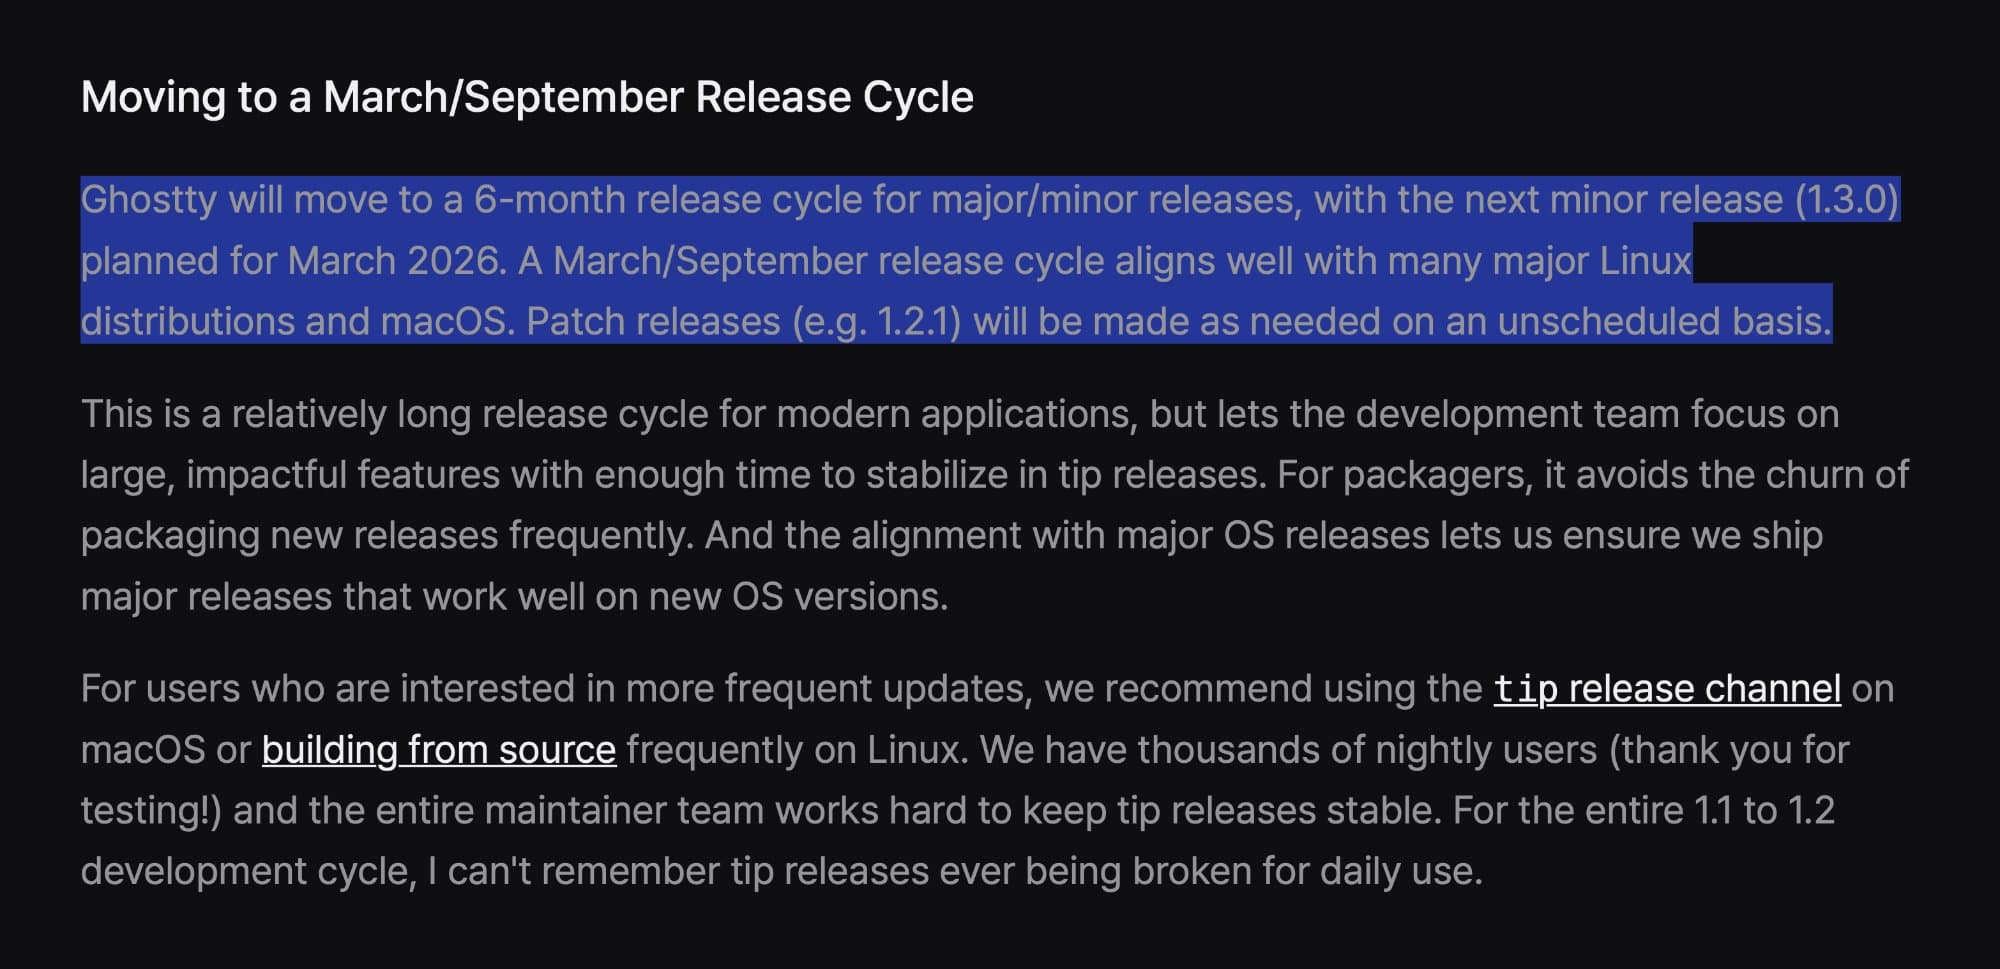Click the patch version example 1.2.1
The height and width of the screenshot is (969, 2000).
pos(918,322)
